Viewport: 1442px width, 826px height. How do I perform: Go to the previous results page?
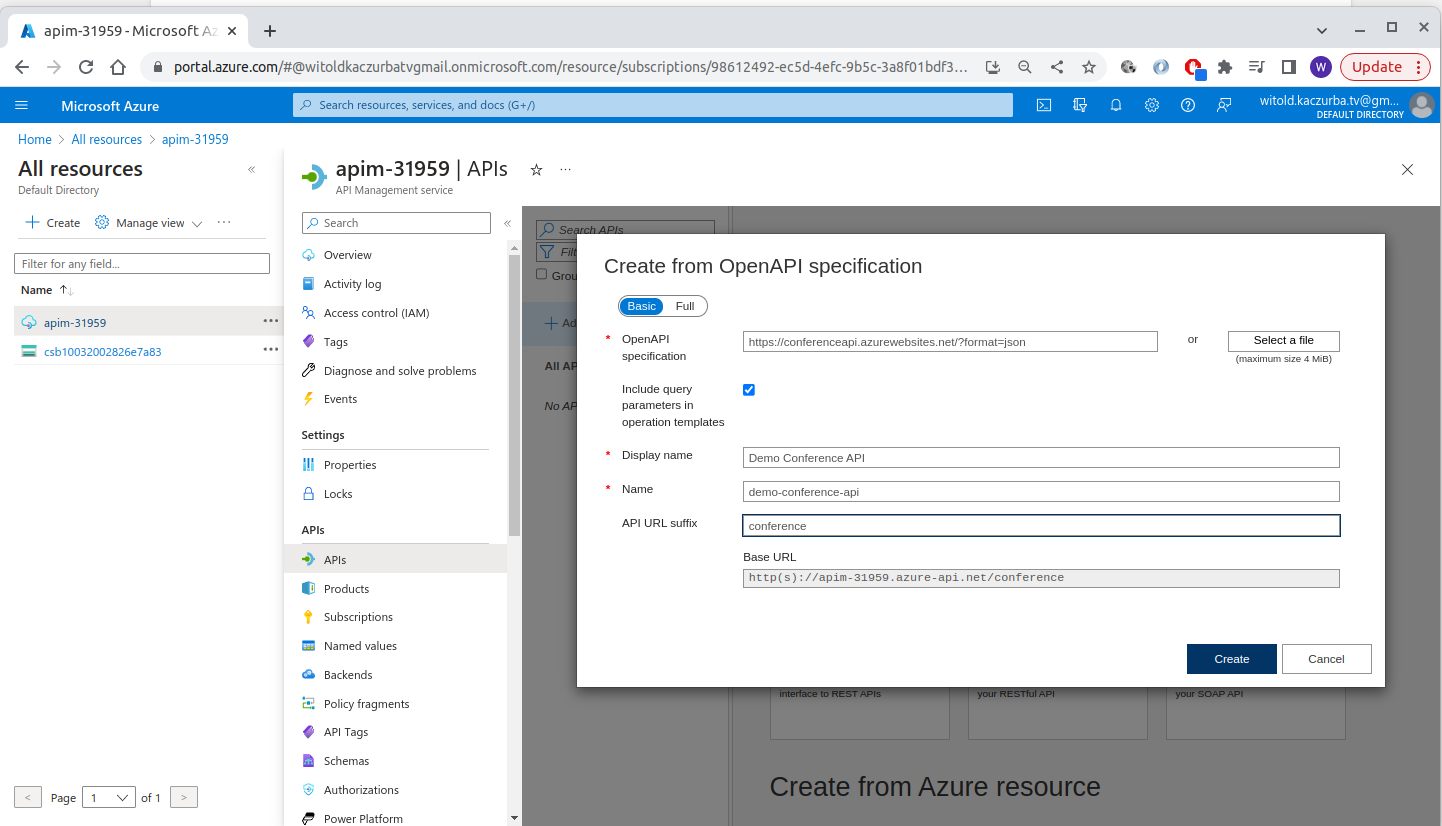(x=28, y=797)
